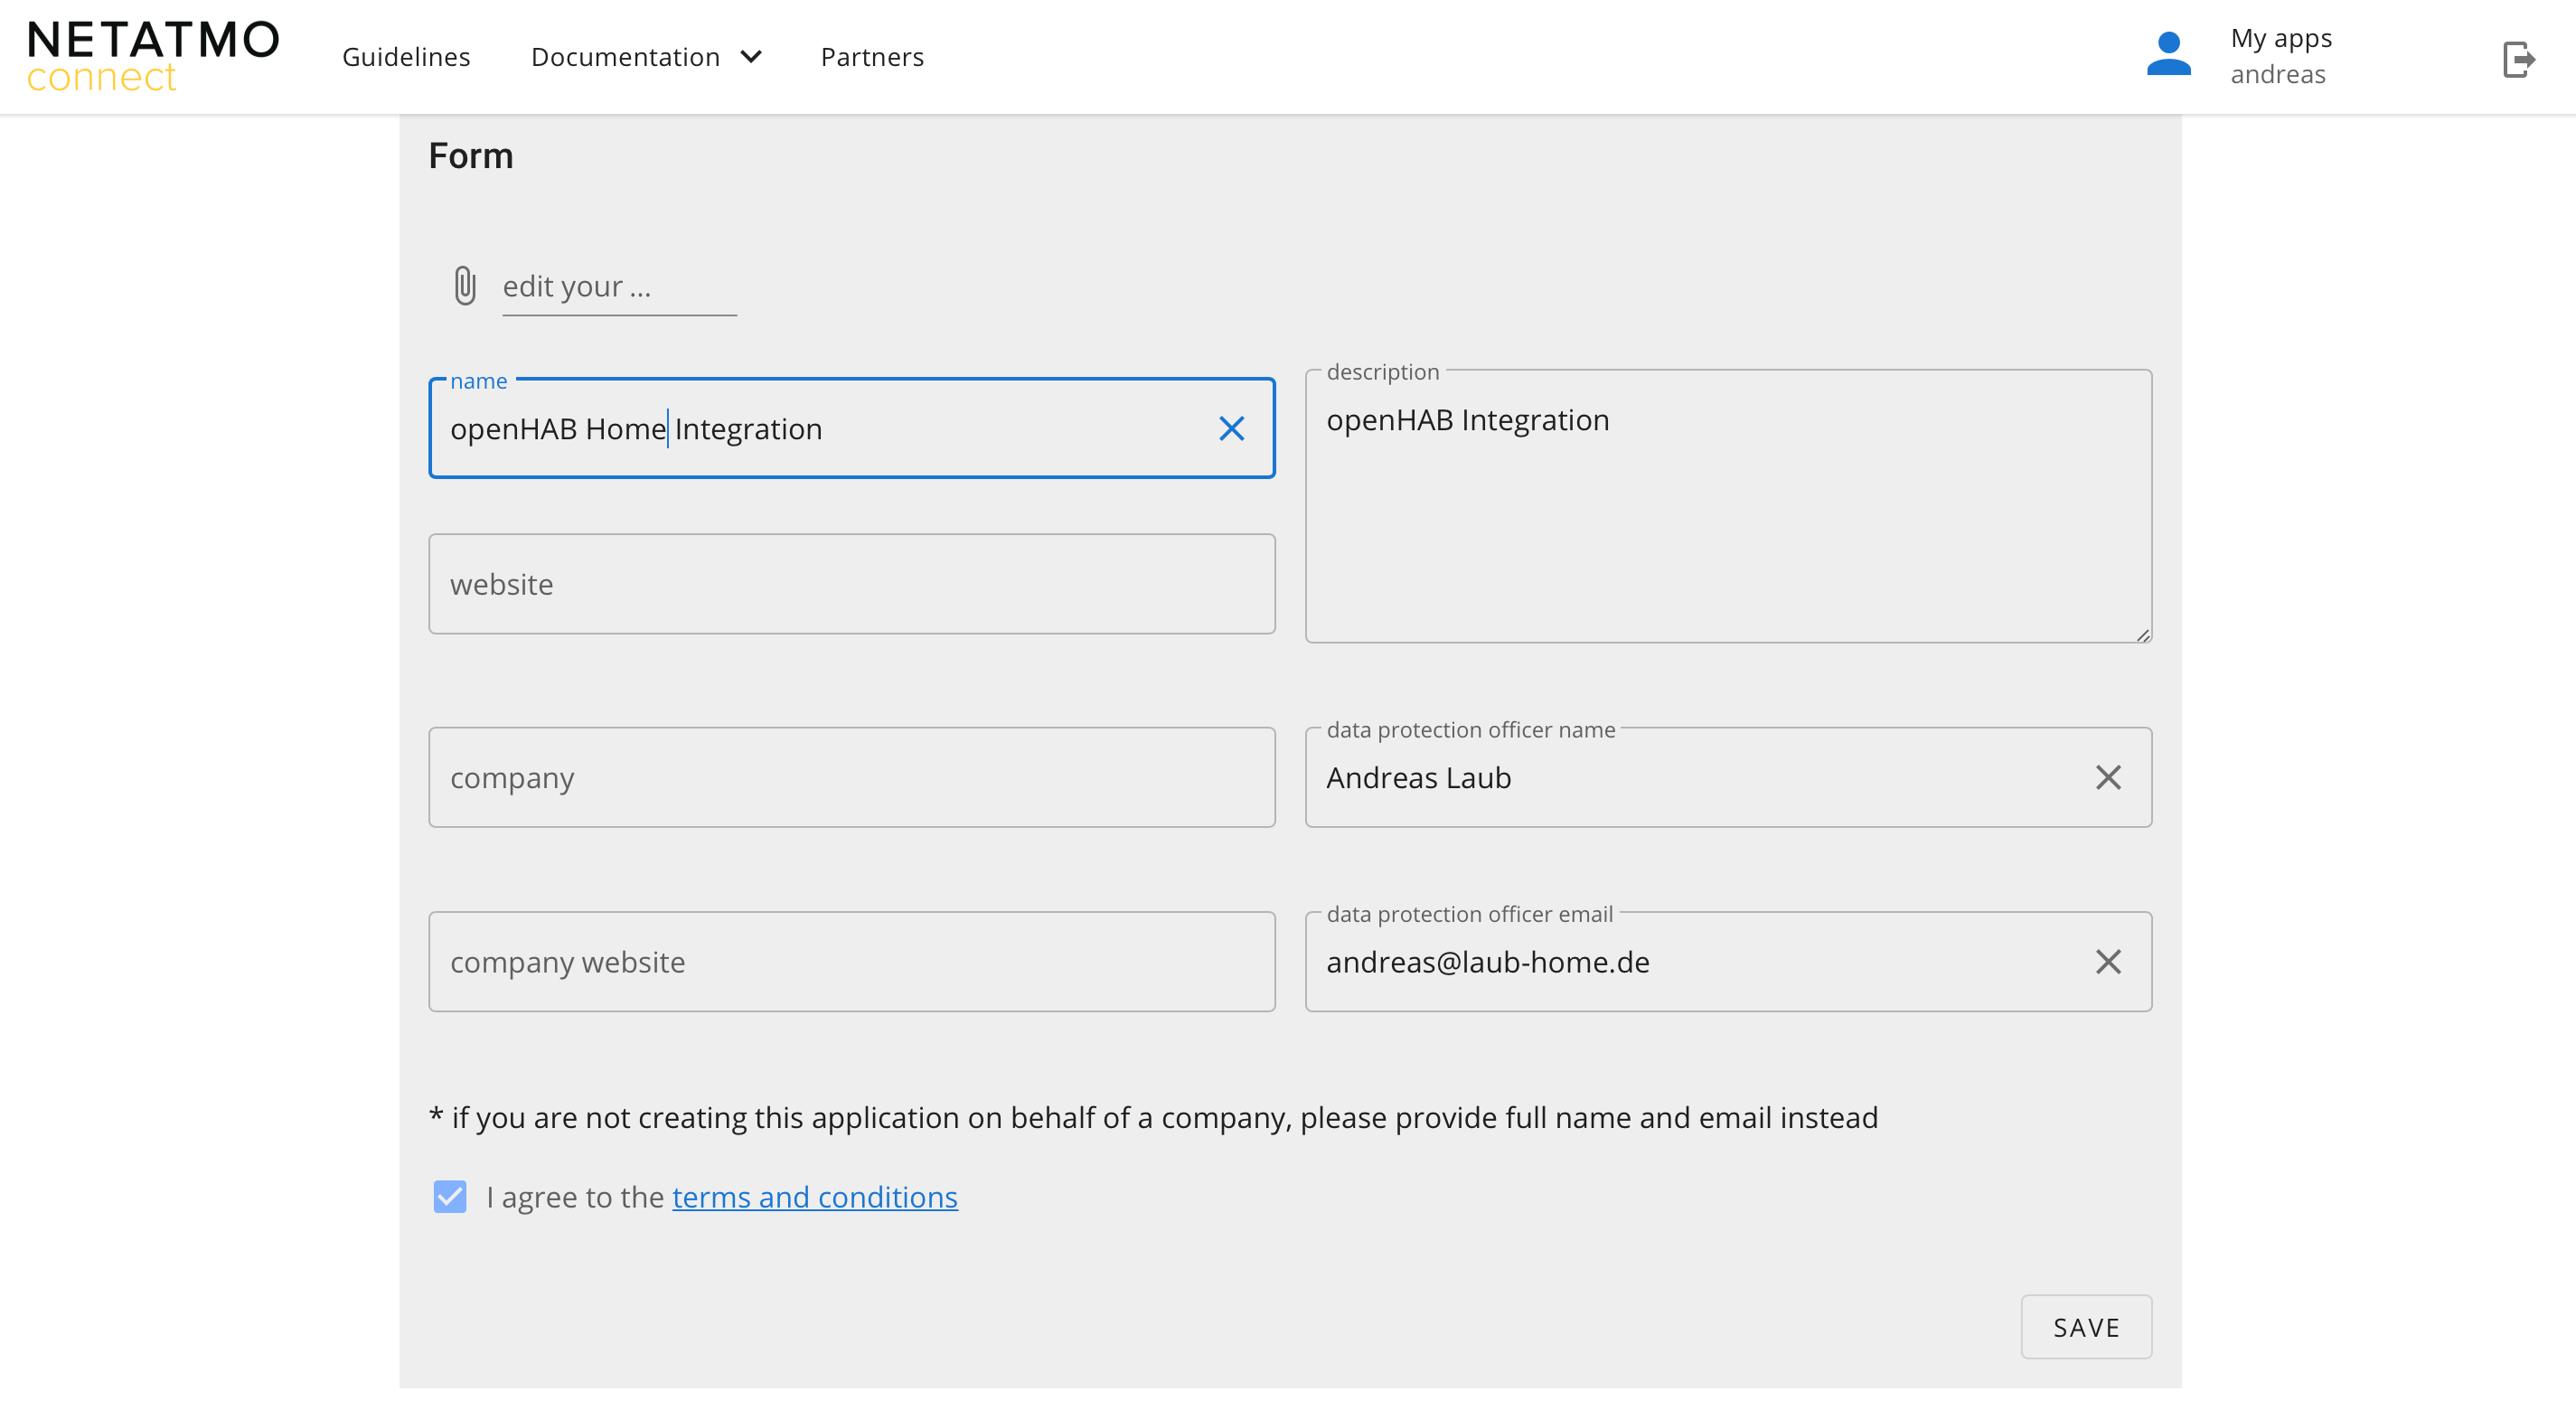Image resolution: width=2576 pixels, height=1410 pixels.
Task: Click the company website field
Action: coord(851,962)
